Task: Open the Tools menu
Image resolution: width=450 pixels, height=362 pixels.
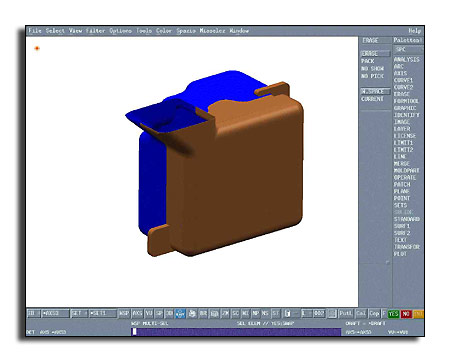Action: pos(144,31)
